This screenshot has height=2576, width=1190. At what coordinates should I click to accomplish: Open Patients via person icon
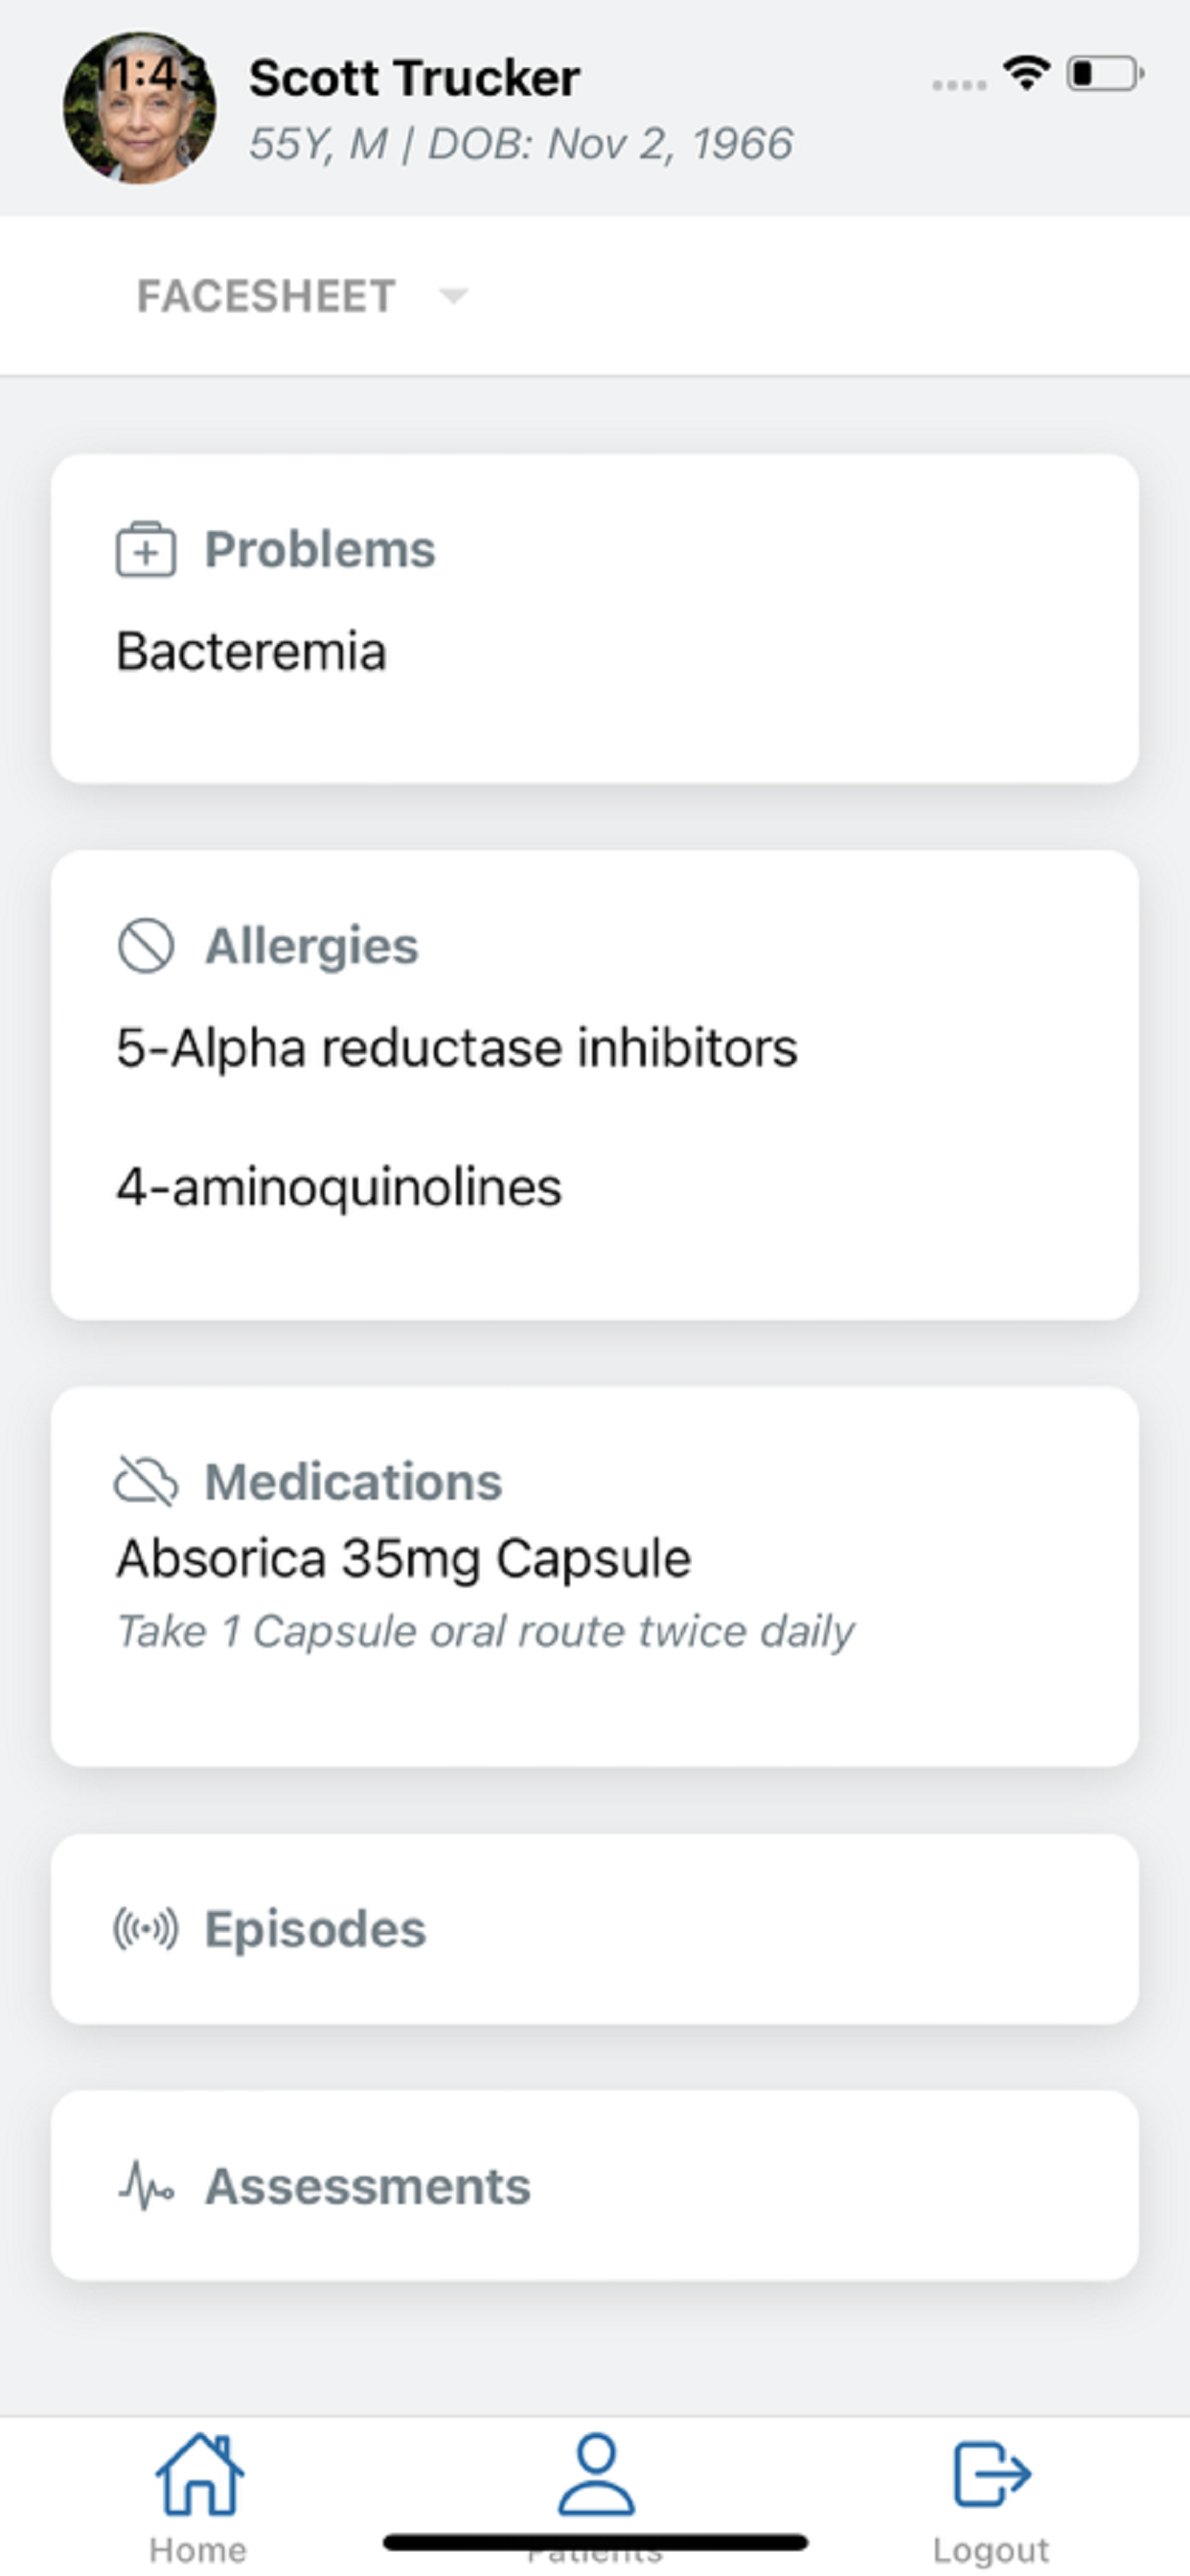pyautogui.click(x=596, y=2474)
